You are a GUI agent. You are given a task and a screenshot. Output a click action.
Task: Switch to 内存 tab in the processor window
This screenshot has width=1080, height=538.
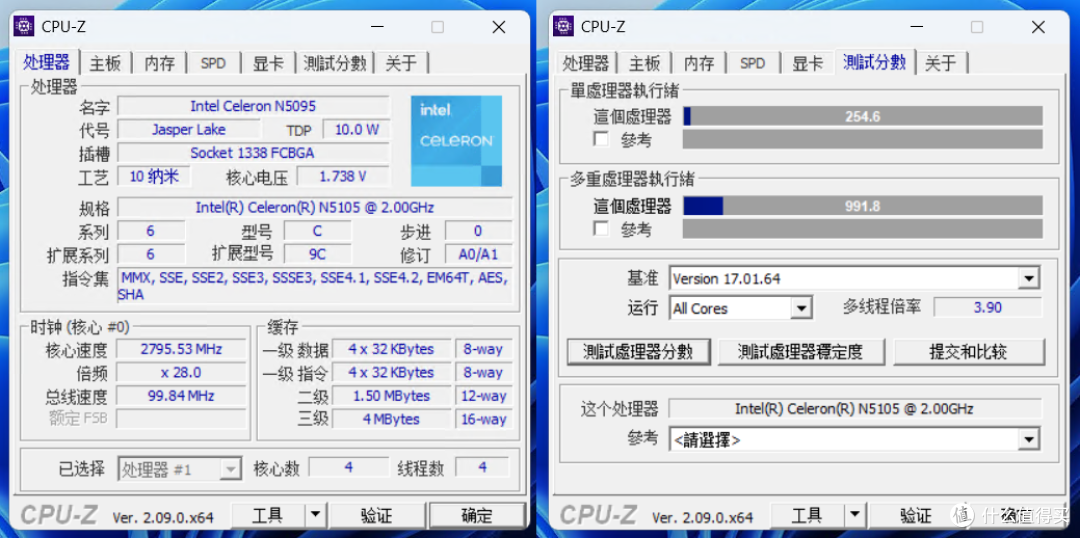[x=160, y=63]
